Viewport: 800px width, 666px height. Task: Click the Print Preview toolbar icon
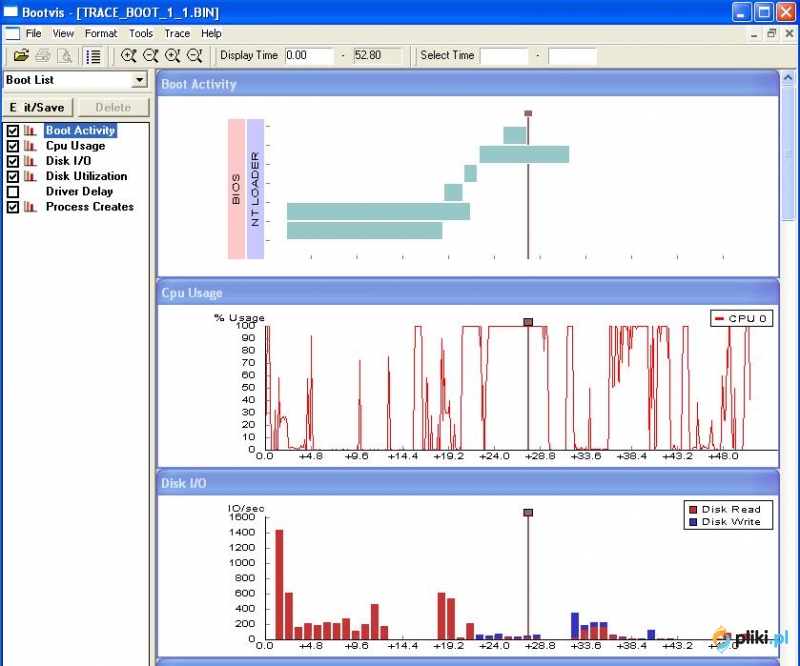64,55
